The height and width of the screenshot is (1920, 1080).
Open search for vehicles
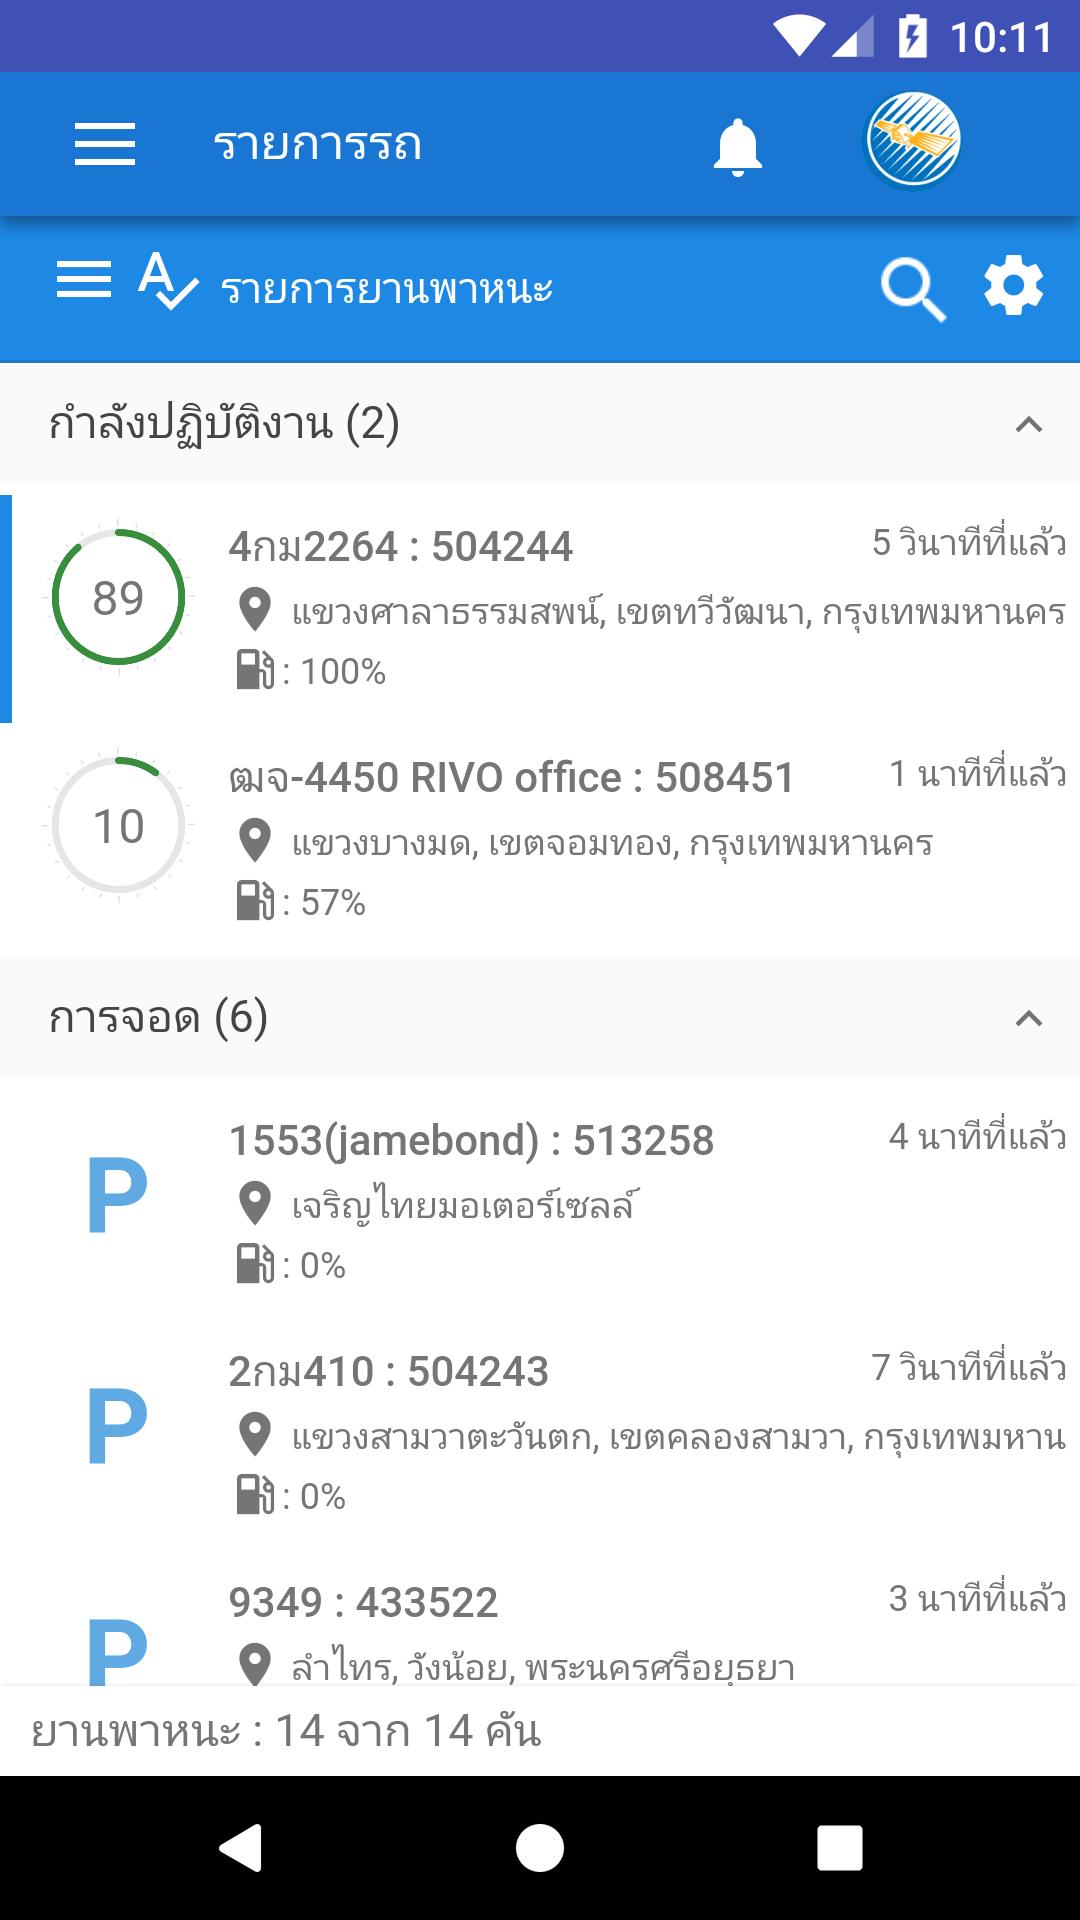tap(913, 290)
